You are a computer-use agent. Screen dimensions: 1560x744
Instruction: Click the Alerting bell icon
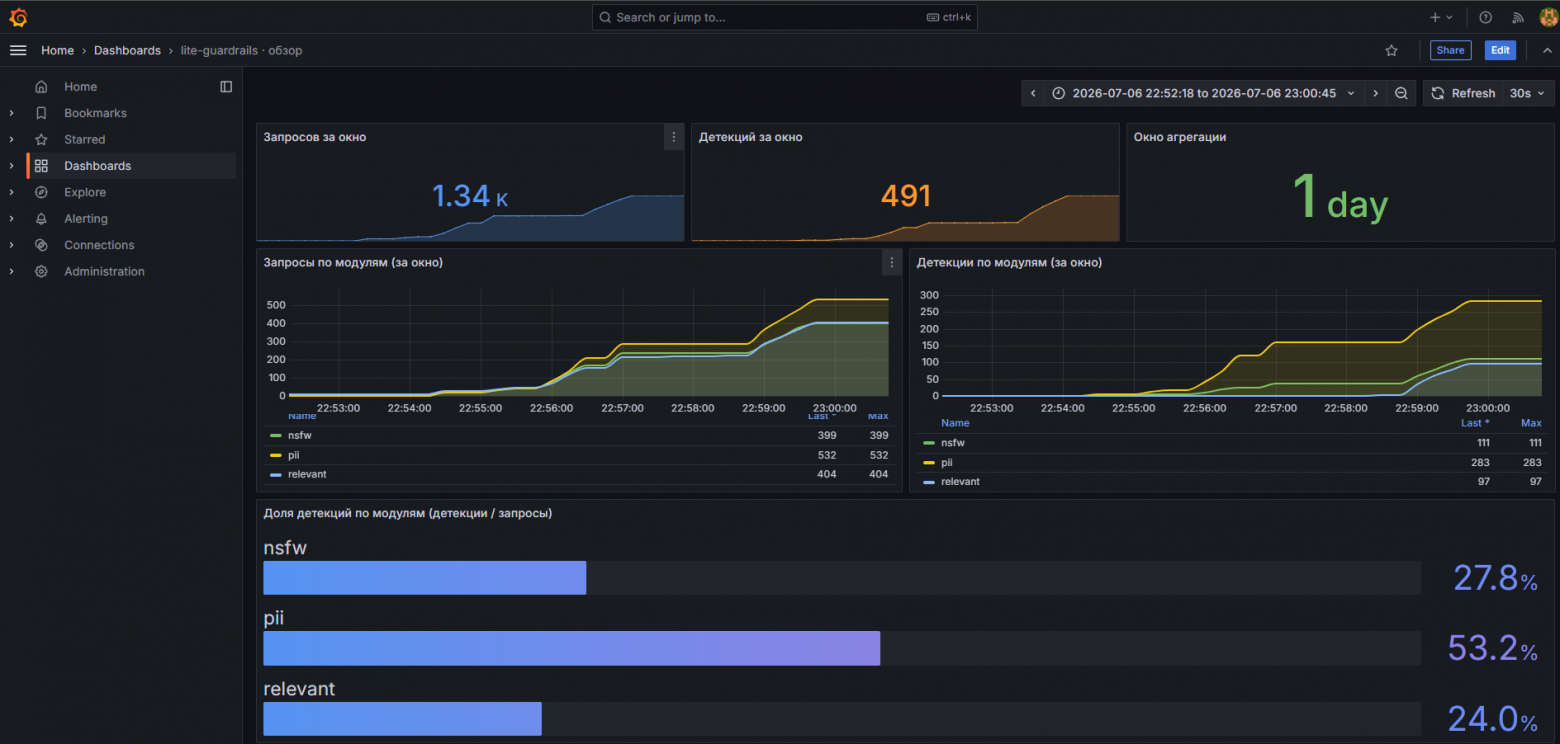tap(41, 219)
